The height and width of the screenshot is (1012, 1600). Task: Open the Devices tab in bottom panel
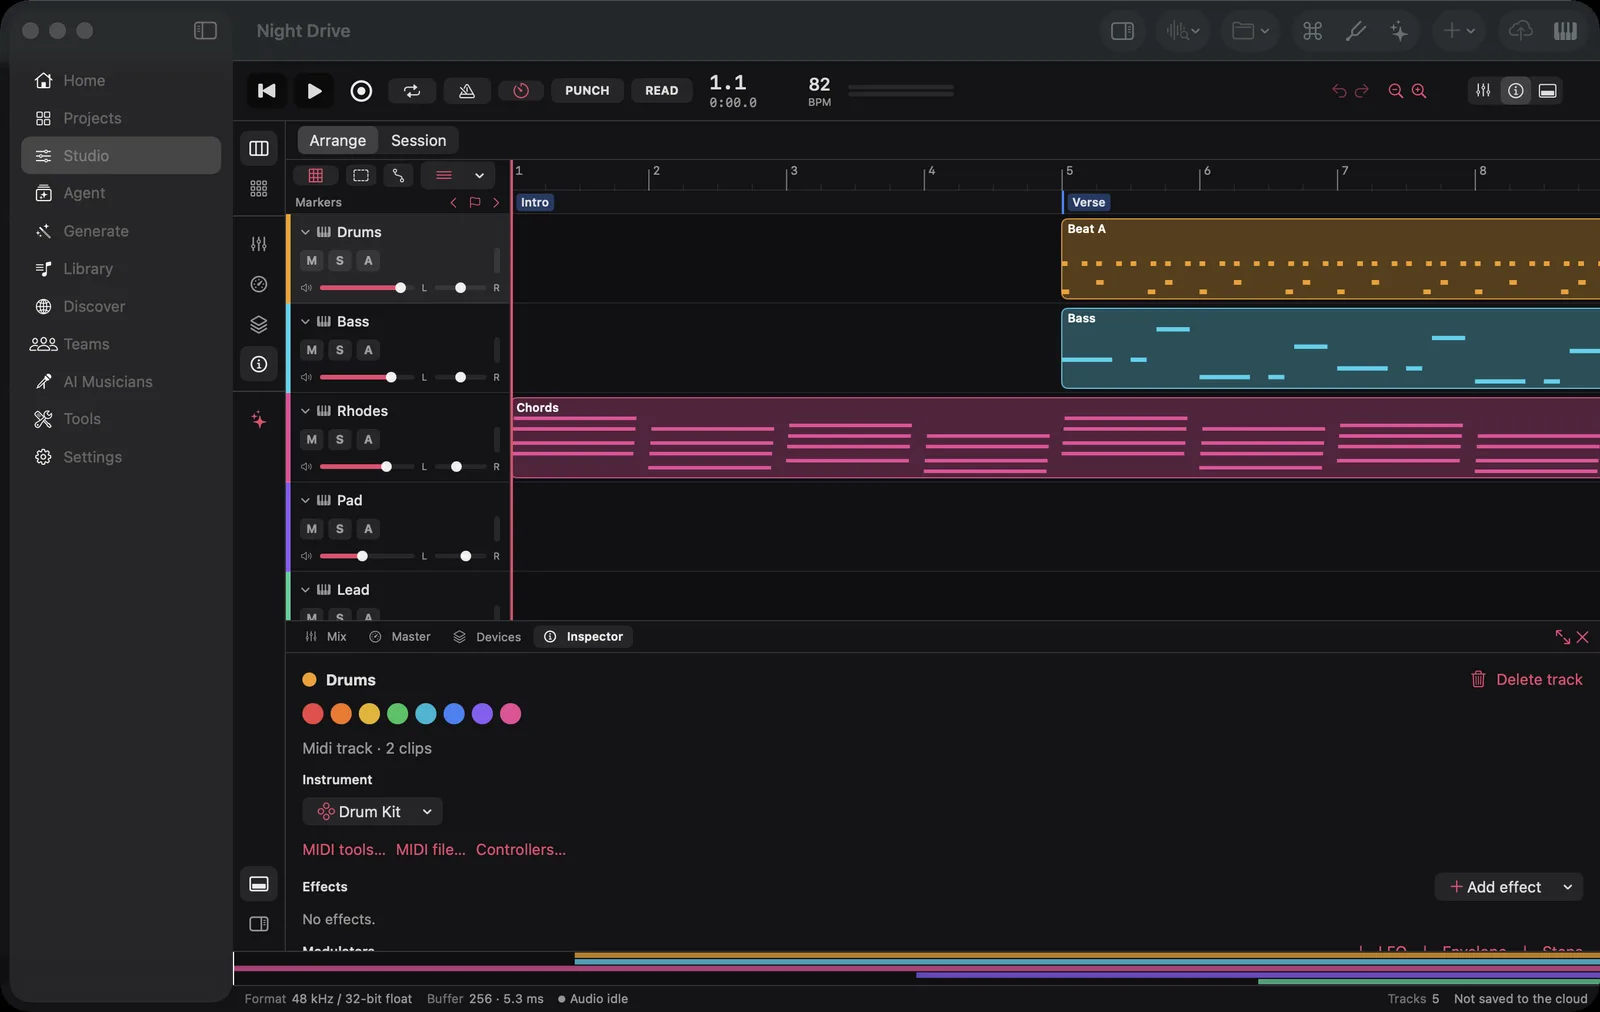[x=487, y=637]
